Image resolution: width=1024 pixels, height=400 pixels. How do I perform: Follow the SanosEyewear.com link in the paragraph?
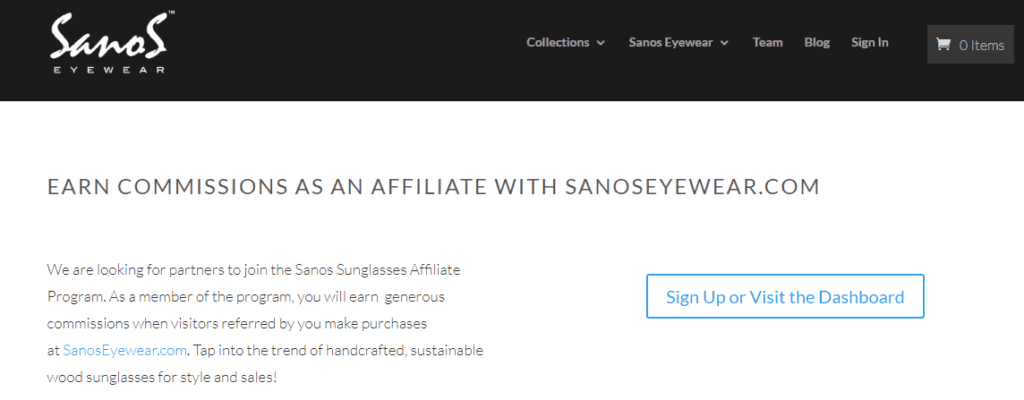[125, 350]
